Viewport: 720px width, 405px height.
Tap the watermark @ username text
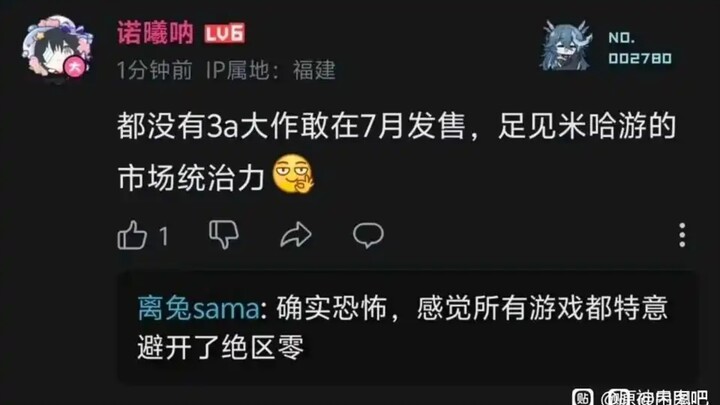coord(655,397)
